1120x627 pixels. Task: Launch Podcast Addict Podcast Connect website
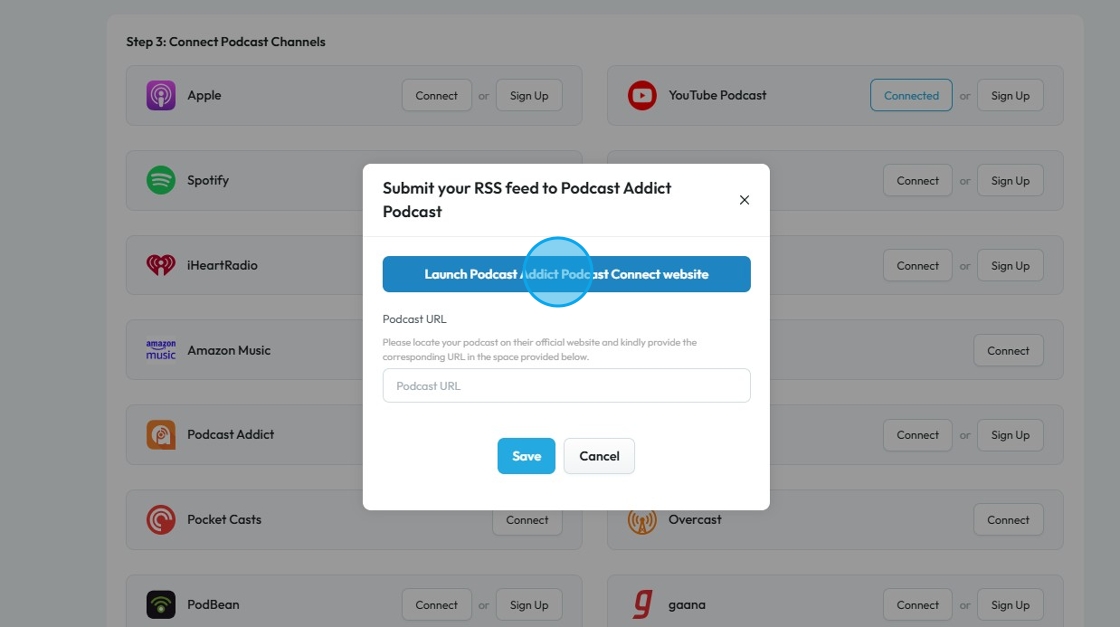(566, 274)
